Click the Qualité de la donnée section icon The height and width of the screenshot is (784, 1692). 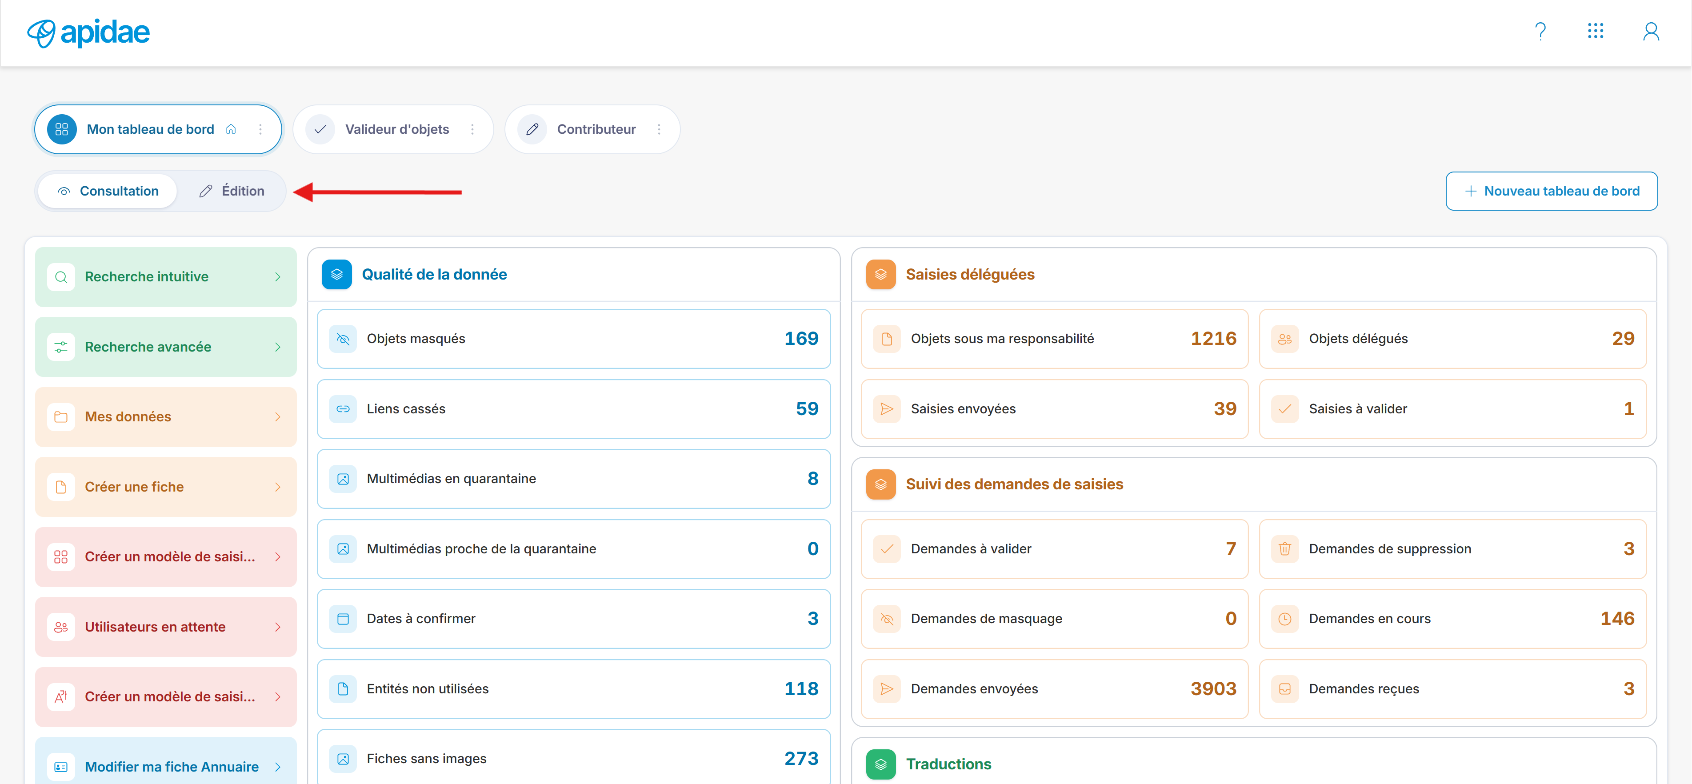[x=337, y=274]
